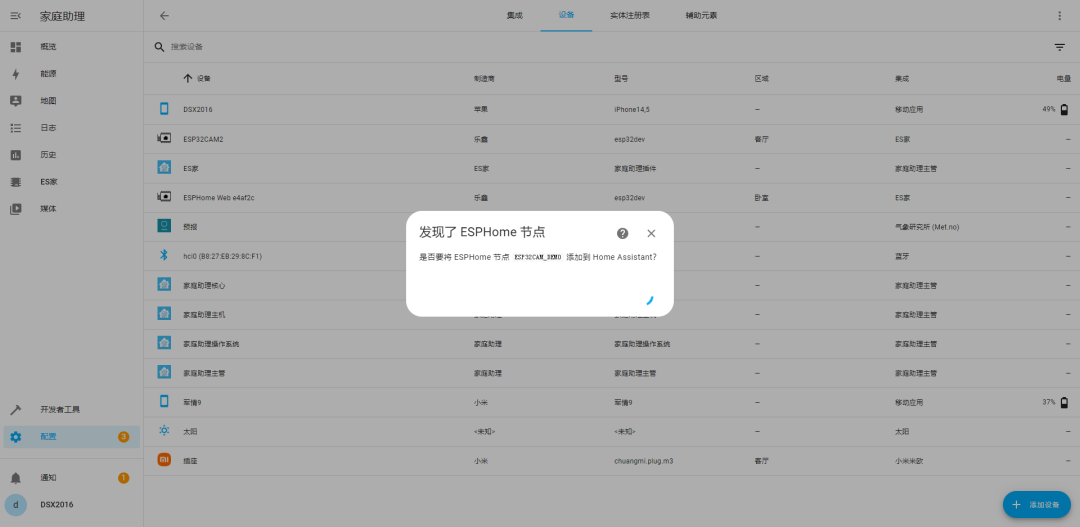Open the device filter icon

[1059, 47]
